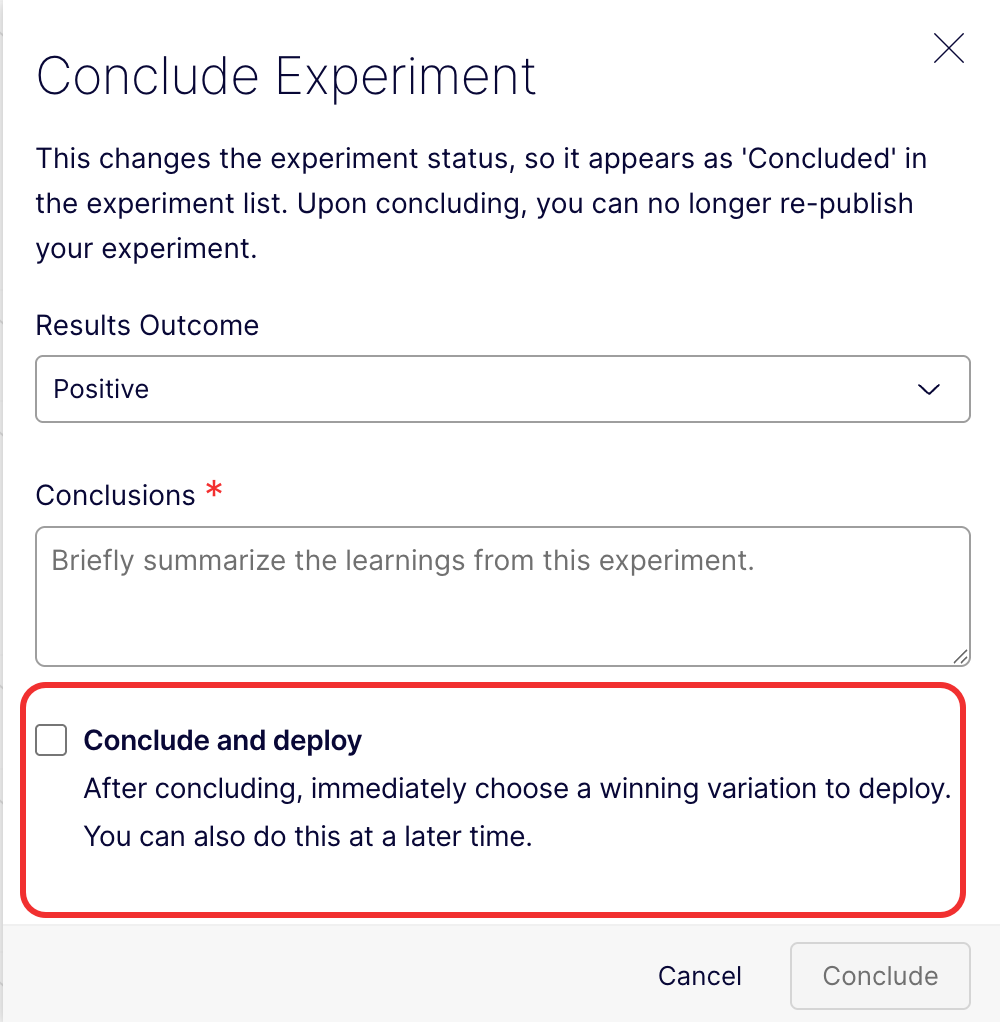Viewport: 1000px width, 1022px height.
Task: Click the Conclude button
Action: [880, 976]
